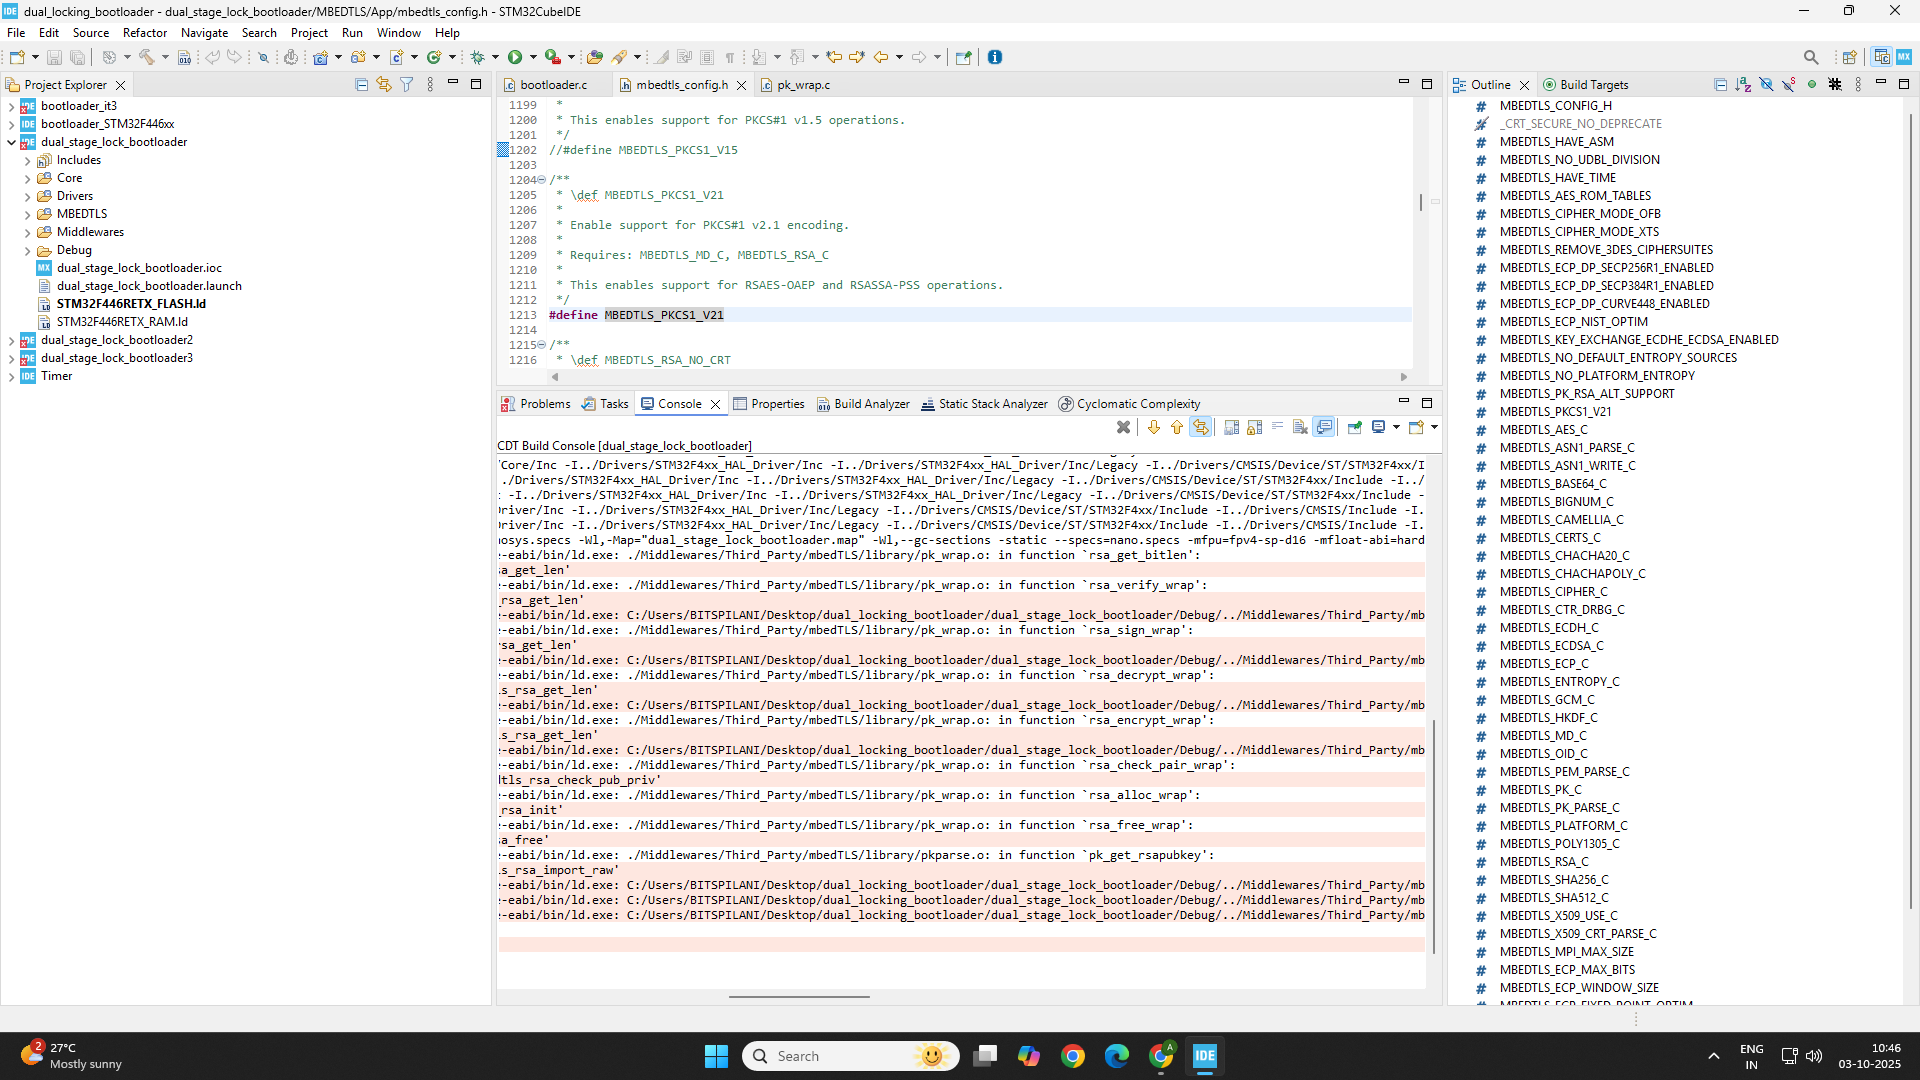
Task: Toggle Show Whitespace Characters in the editor toolbar
Action: [x=731, y=57]
